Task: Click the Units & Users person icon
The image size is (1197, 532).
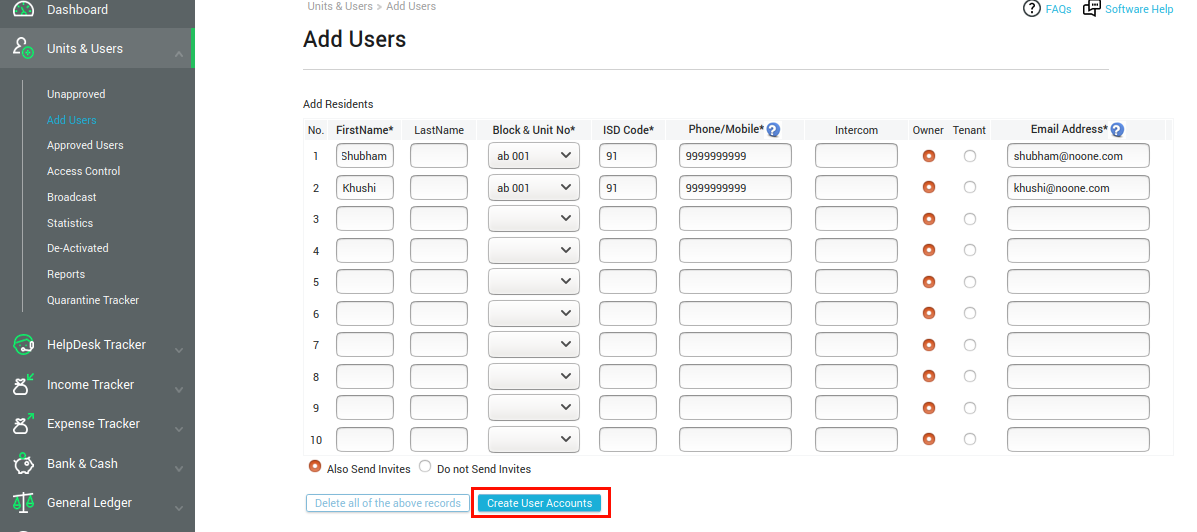Action: pos(24,49)
